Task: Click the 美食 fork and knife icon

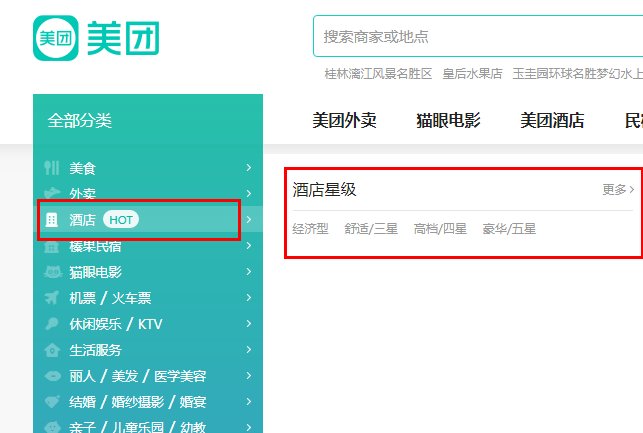Action: click(x=52, y=168)
